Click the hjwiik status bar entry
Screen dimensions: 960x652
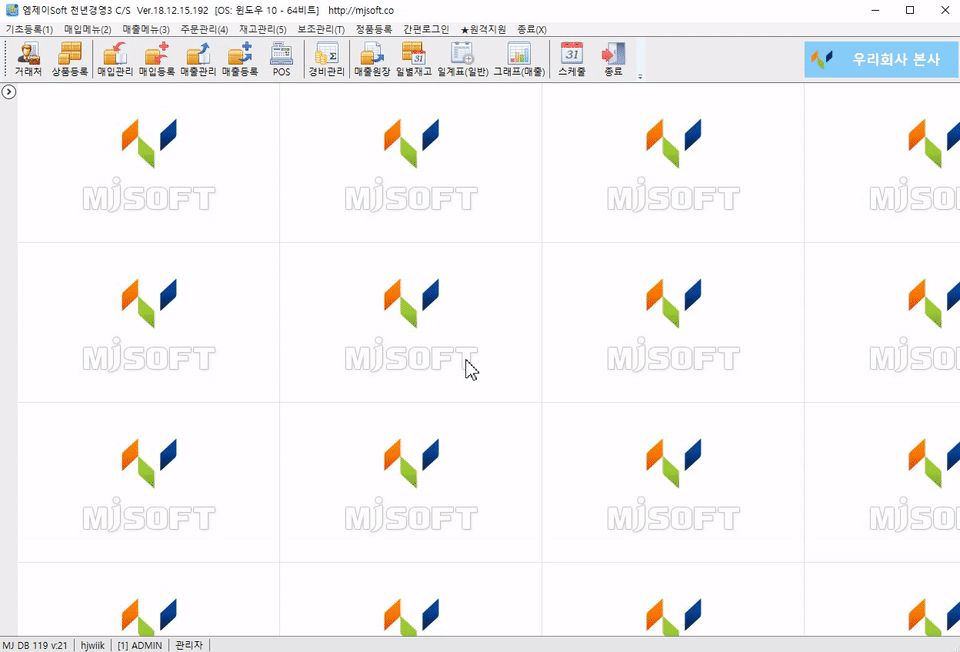92,645
